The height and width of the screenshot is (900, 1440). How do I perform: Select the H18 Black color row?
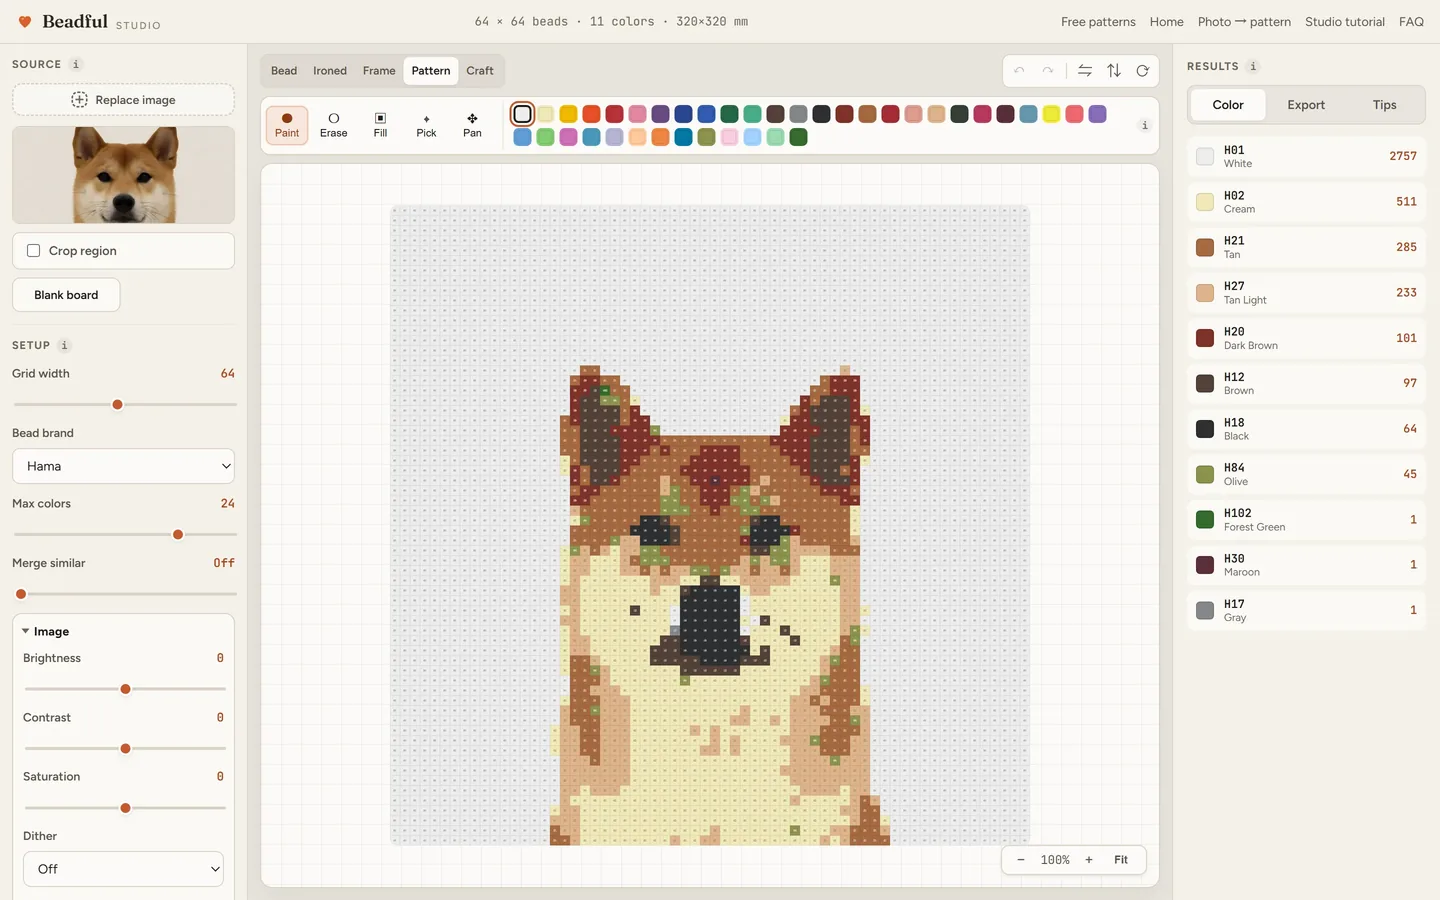pos(1306,429)
